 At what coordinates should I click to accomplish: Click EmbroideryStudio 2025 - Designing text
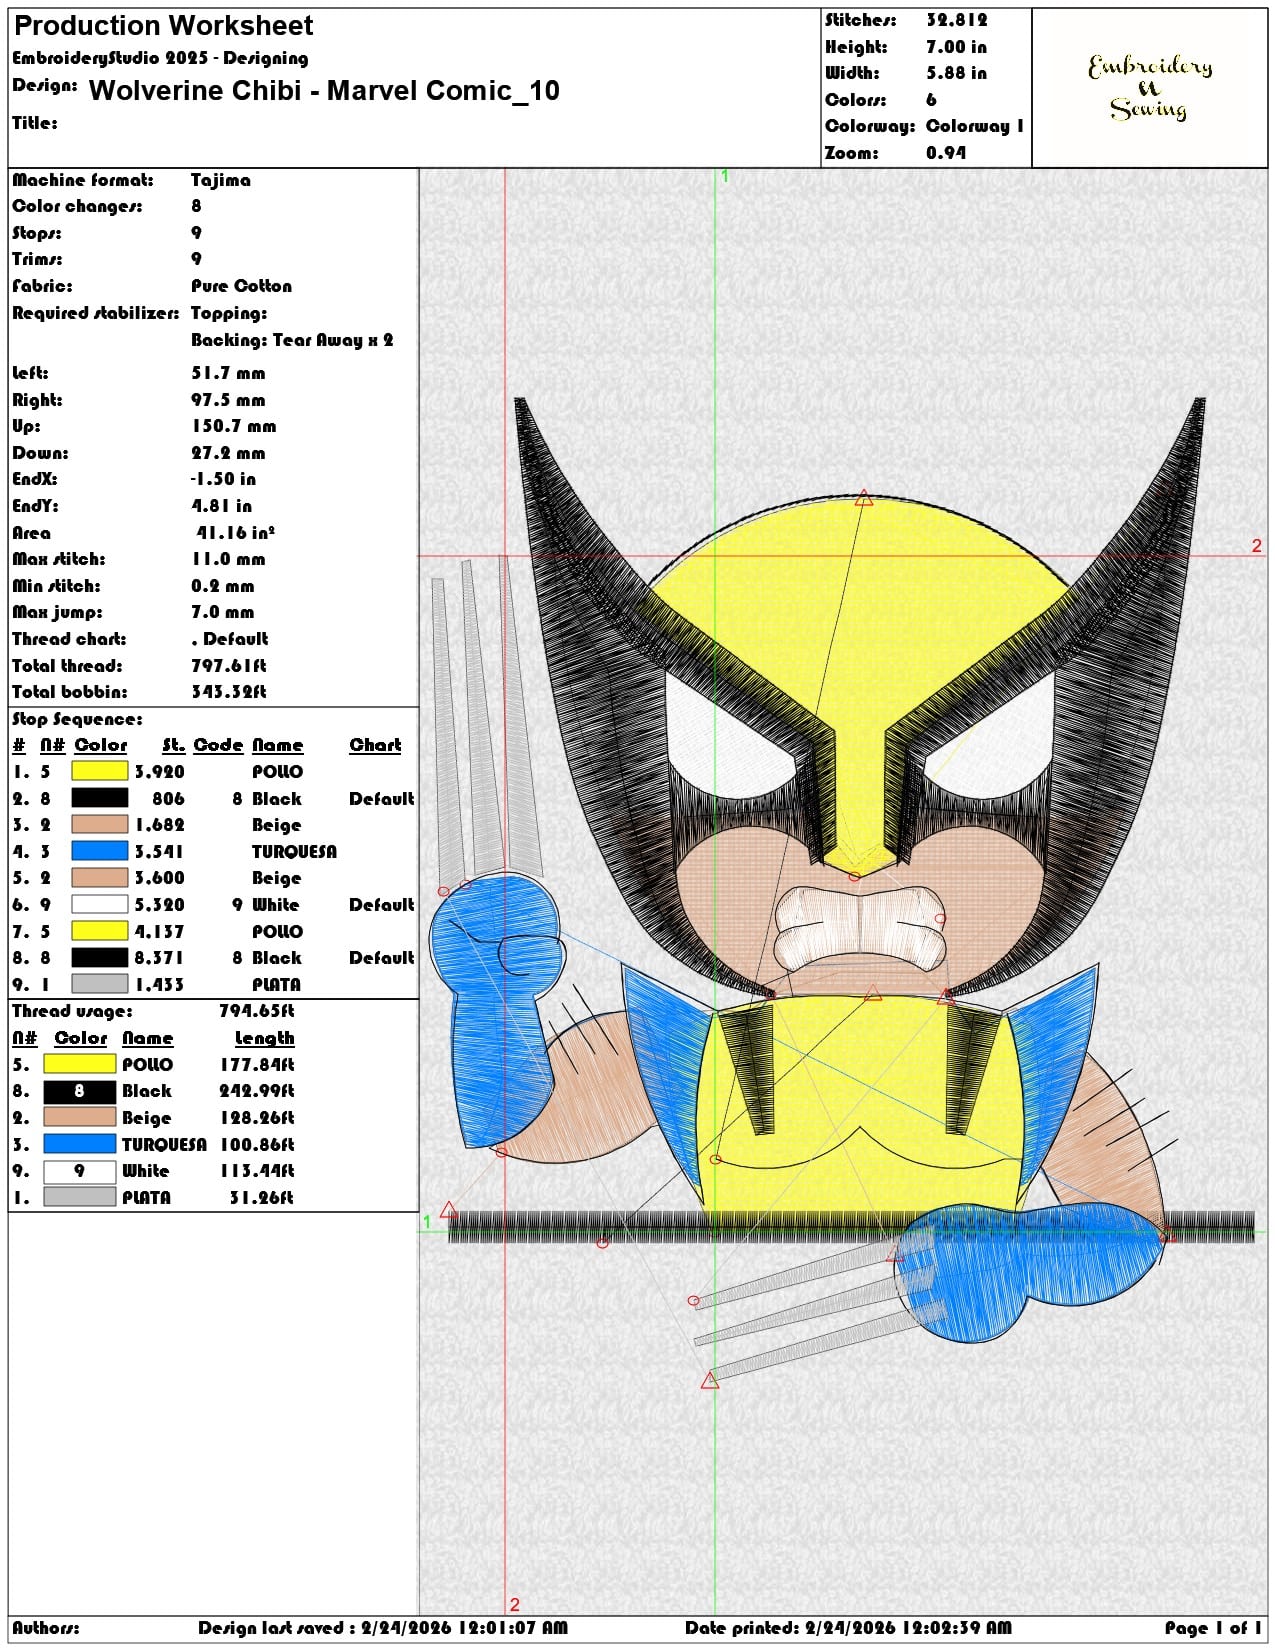[160, 58]
